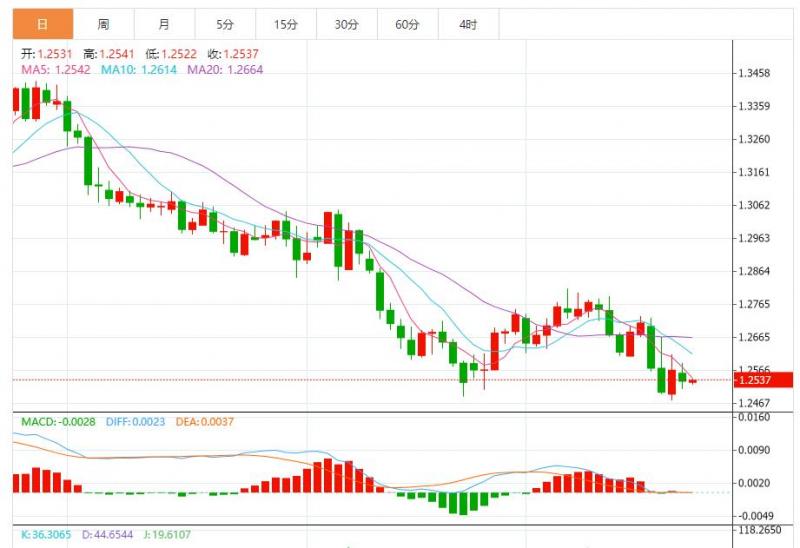Click the MA20: 1.2664 indicator label
The width and height of the screenshot is (800, 548).
(x=225, y=69)
